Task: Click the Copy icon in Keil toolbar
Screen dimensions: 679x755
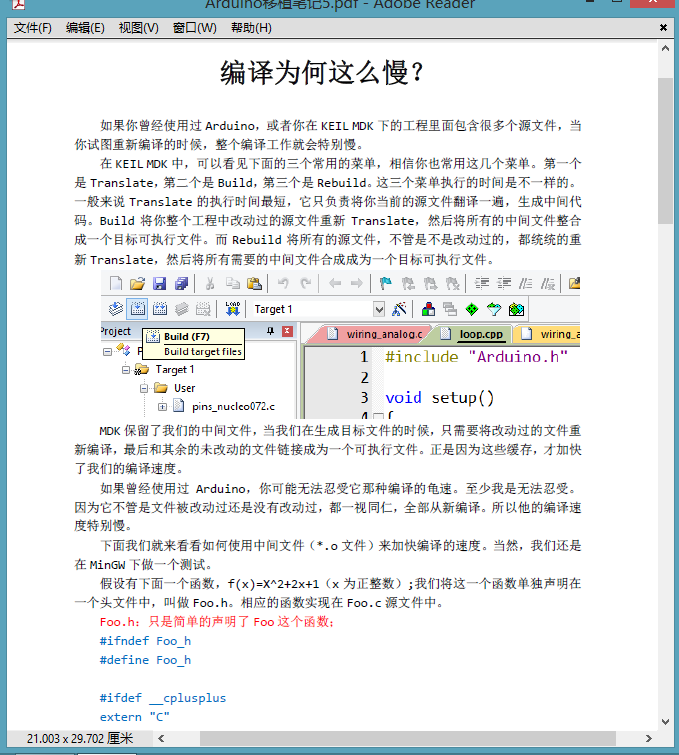Action: coord(233,283)
